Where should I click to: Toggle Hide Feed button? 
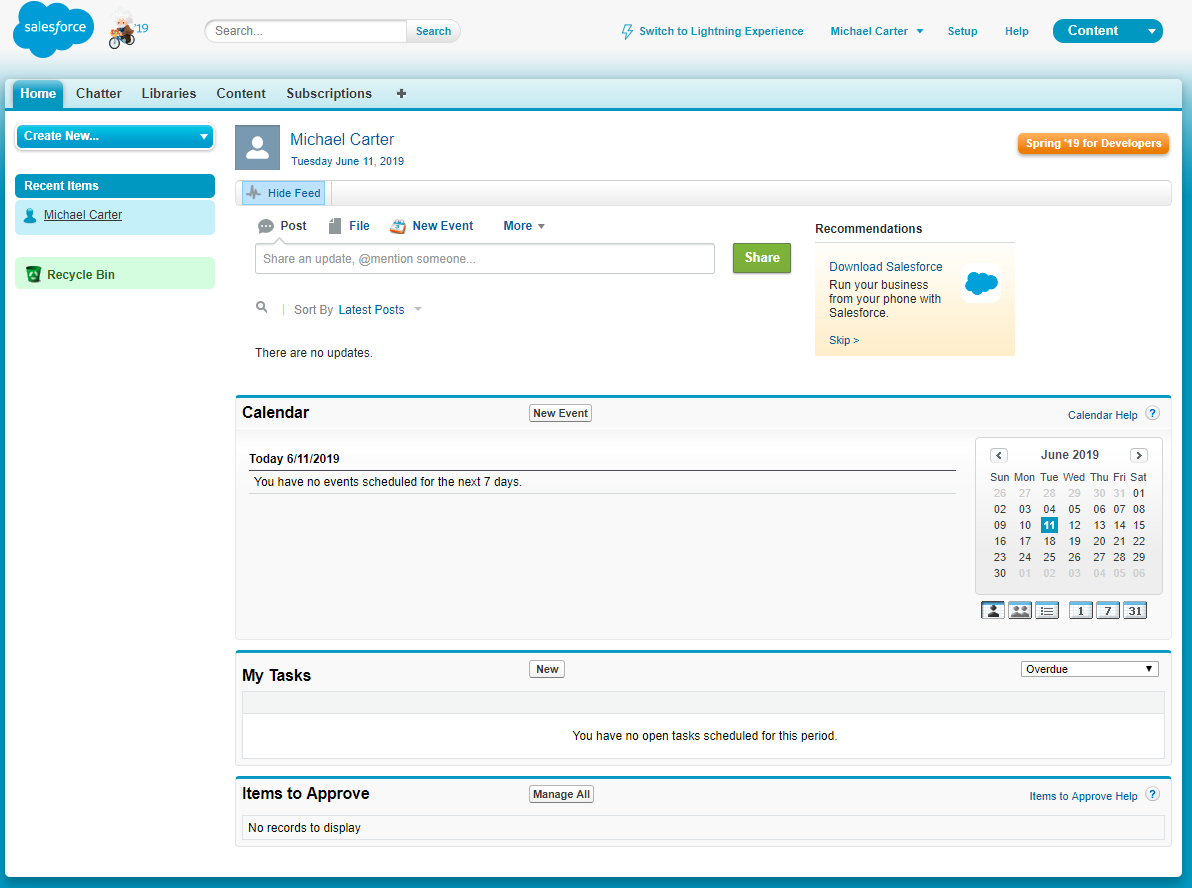284,193
